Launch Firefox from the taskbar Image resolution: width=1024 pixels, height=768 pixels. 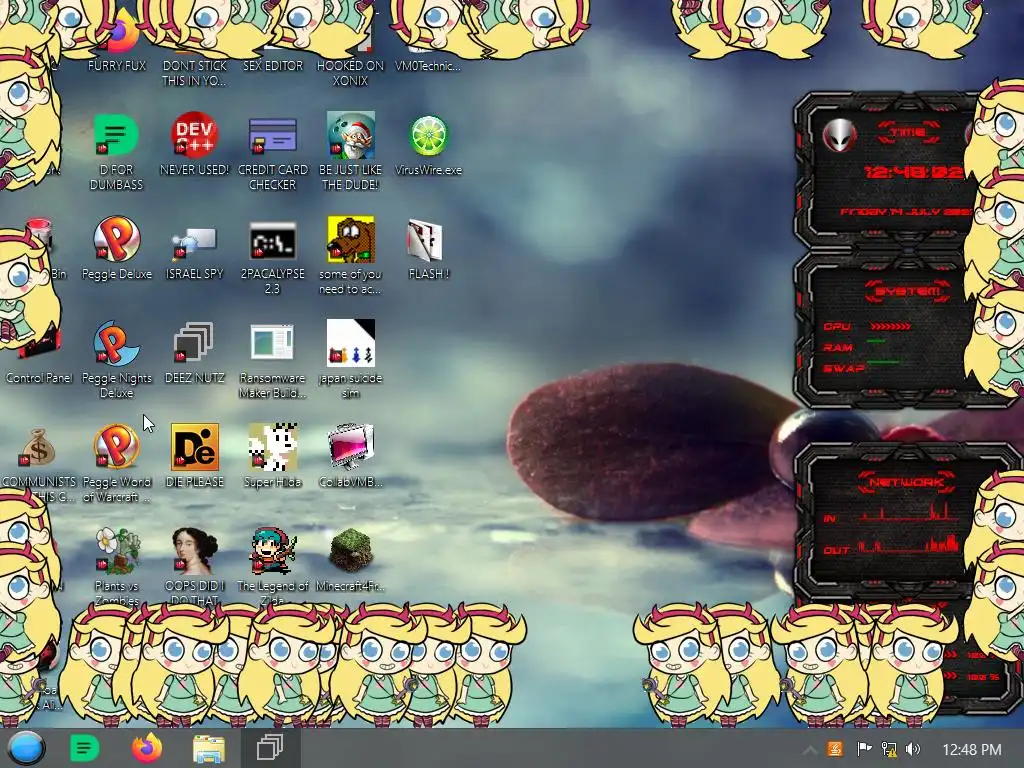coord(147,748)
